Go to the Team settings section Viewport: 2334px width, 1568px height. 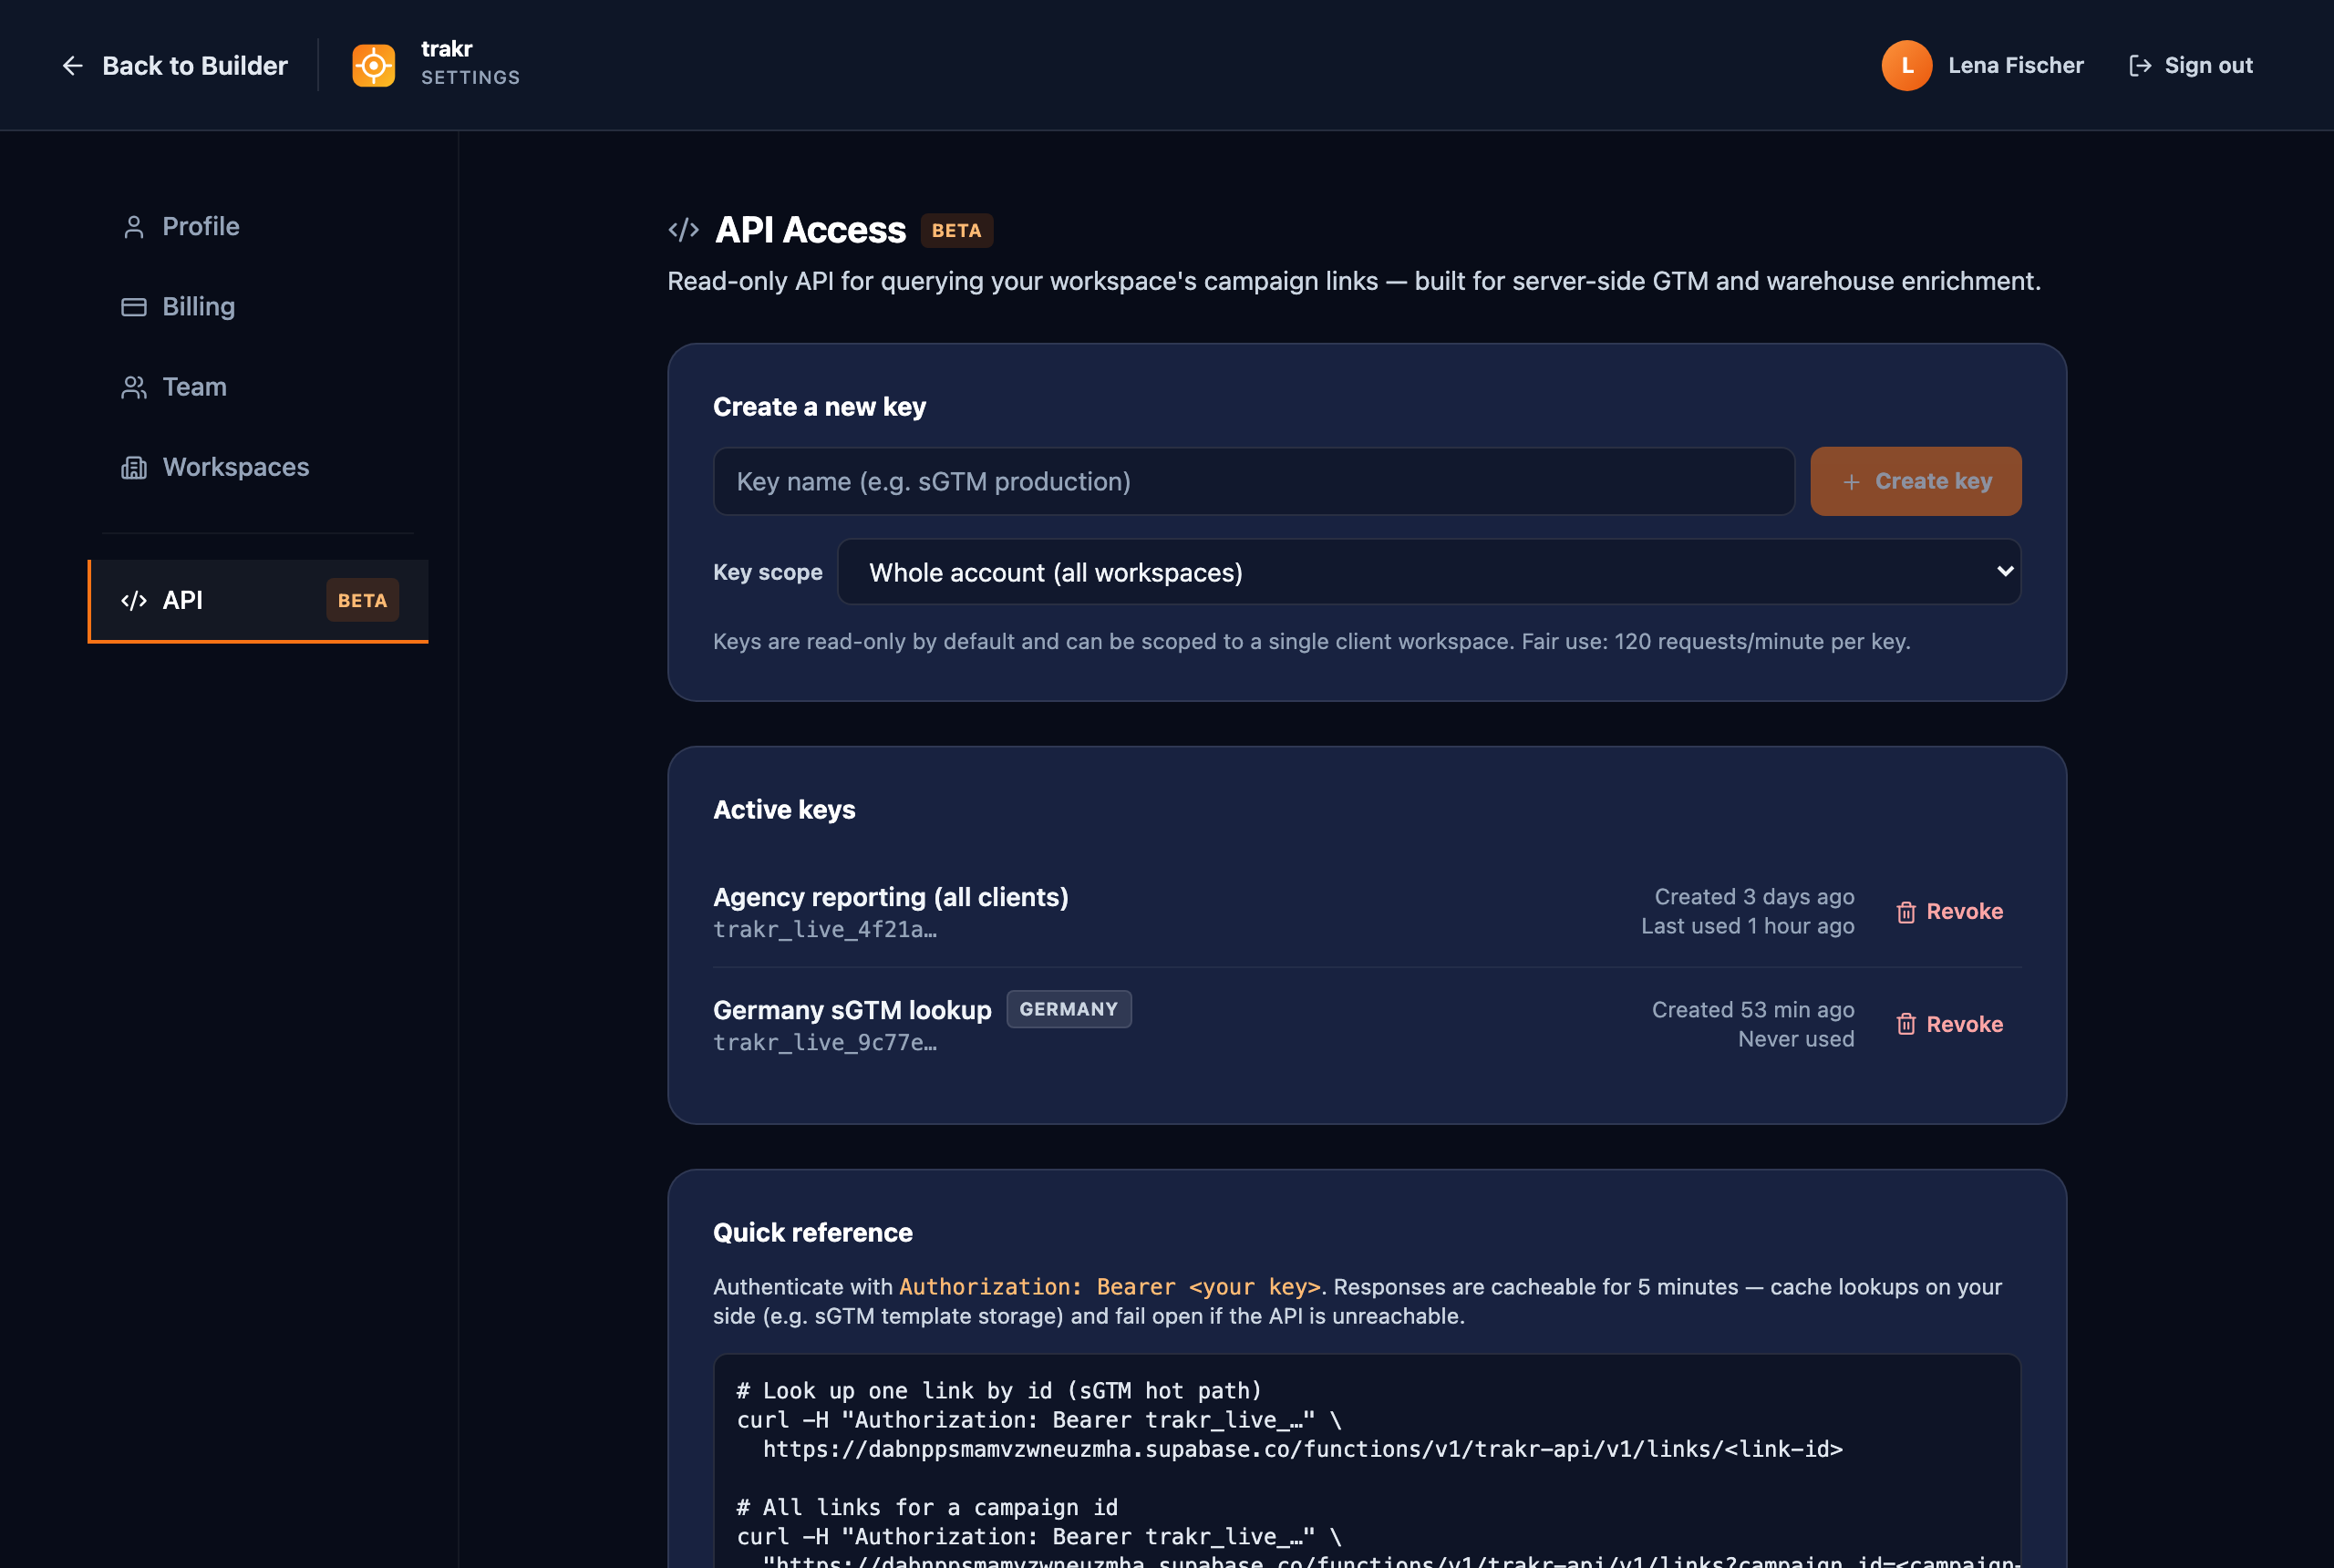pyautogui.click(x=258, y=387)
